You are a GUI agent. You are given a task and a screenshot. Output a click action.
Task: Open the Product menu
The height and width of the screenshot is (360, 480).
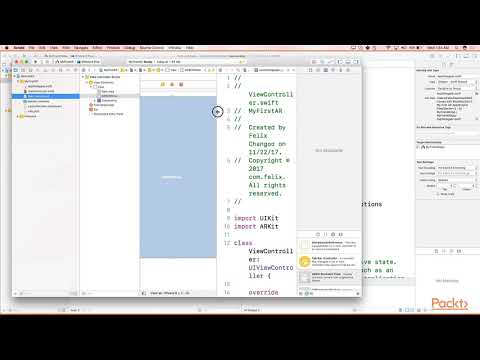pyautogui.click(x=113, y=48)
